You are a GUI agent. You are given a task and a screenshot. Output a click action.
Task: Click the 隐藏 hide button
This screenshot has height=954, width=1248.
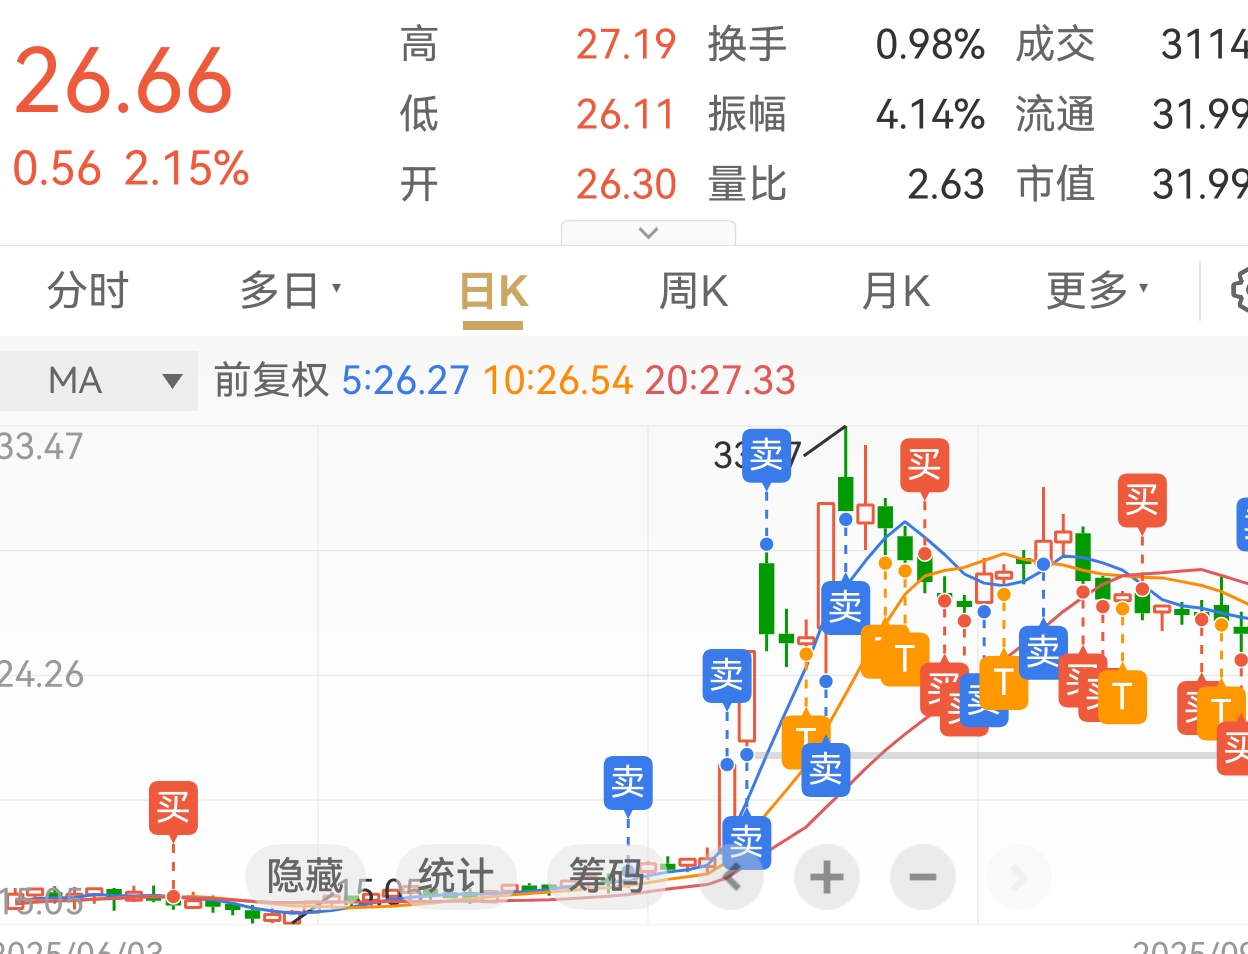[x=306, y=877]
